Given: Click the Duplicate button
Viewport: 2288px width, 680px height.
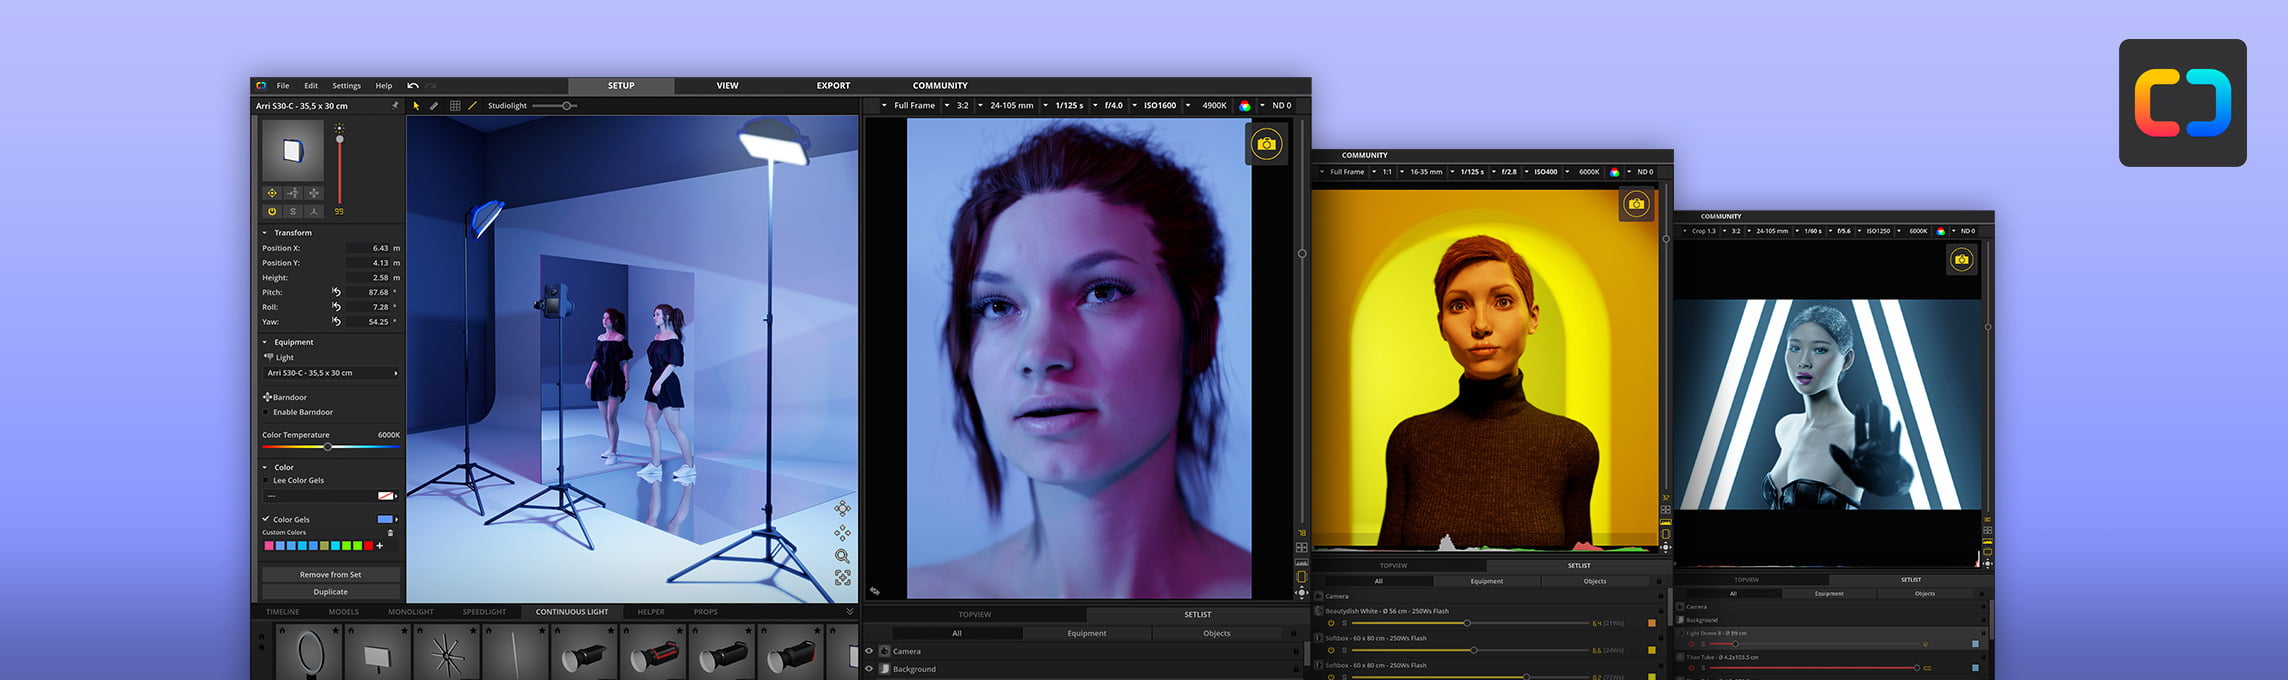Looking at the screenshot, I should [330, 592].
